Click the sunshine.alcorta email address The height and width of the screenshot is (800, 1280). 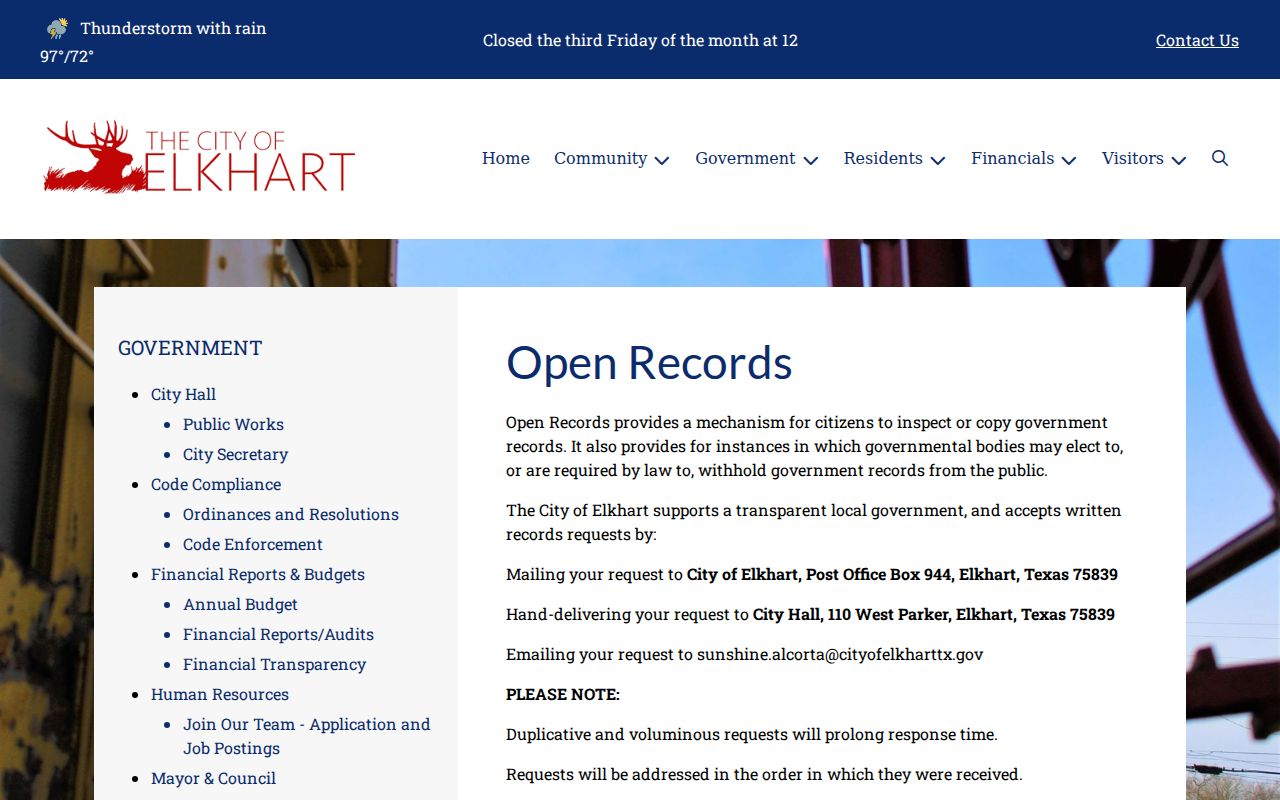840,654
